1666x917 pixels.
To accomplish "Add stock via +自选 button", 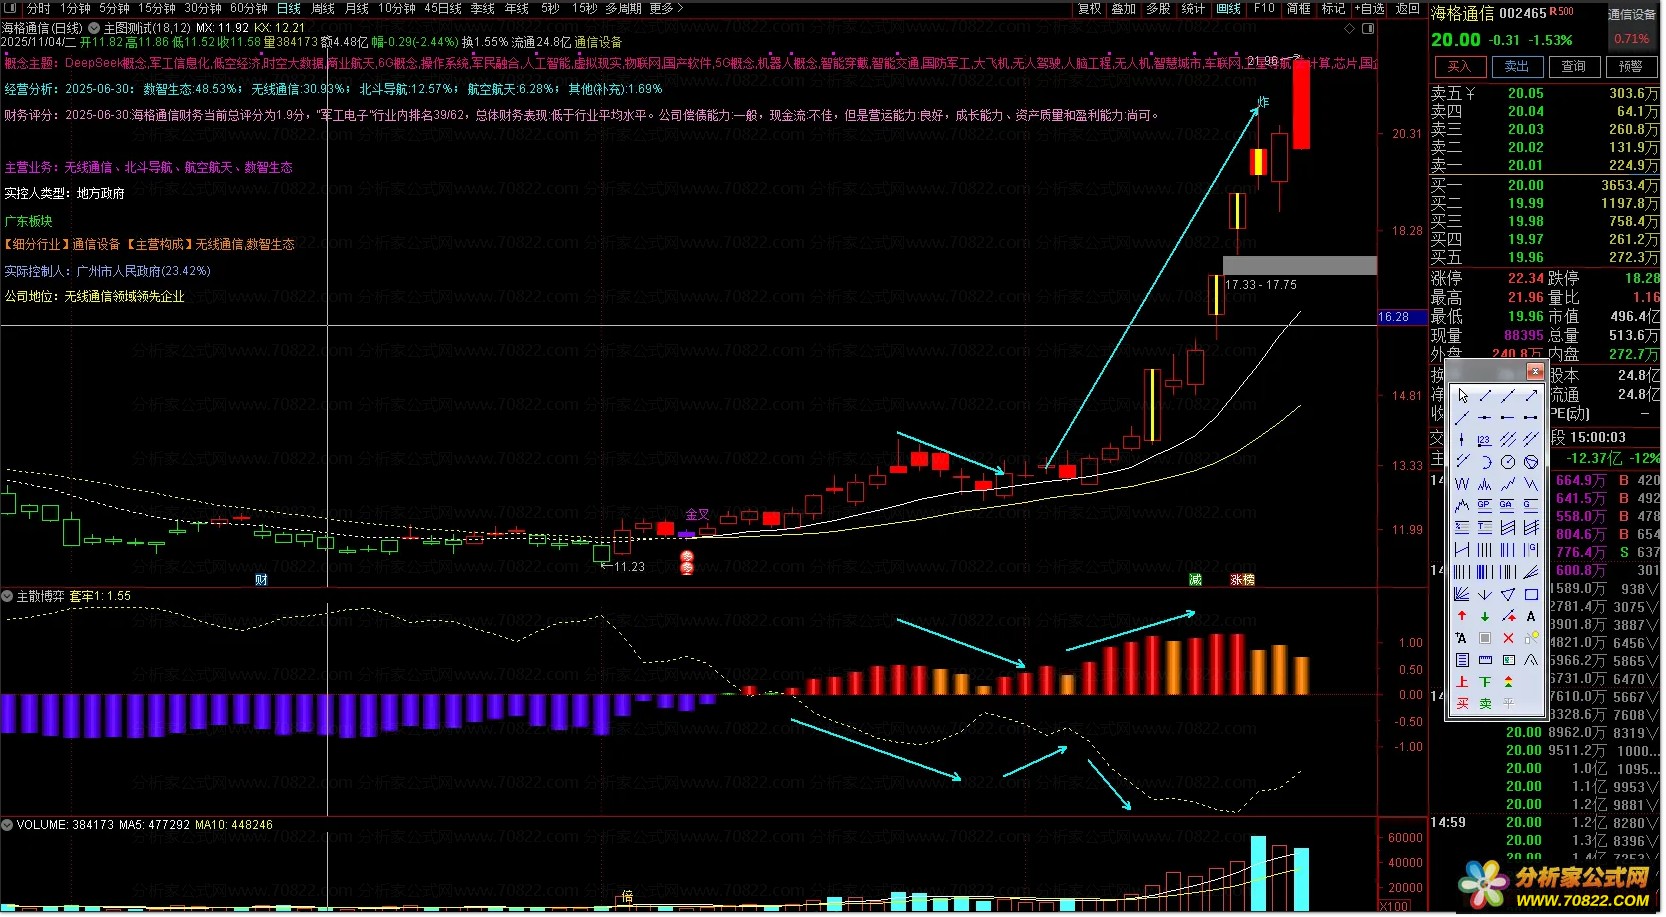I will pyautogui.click(x=1369, y=8).
